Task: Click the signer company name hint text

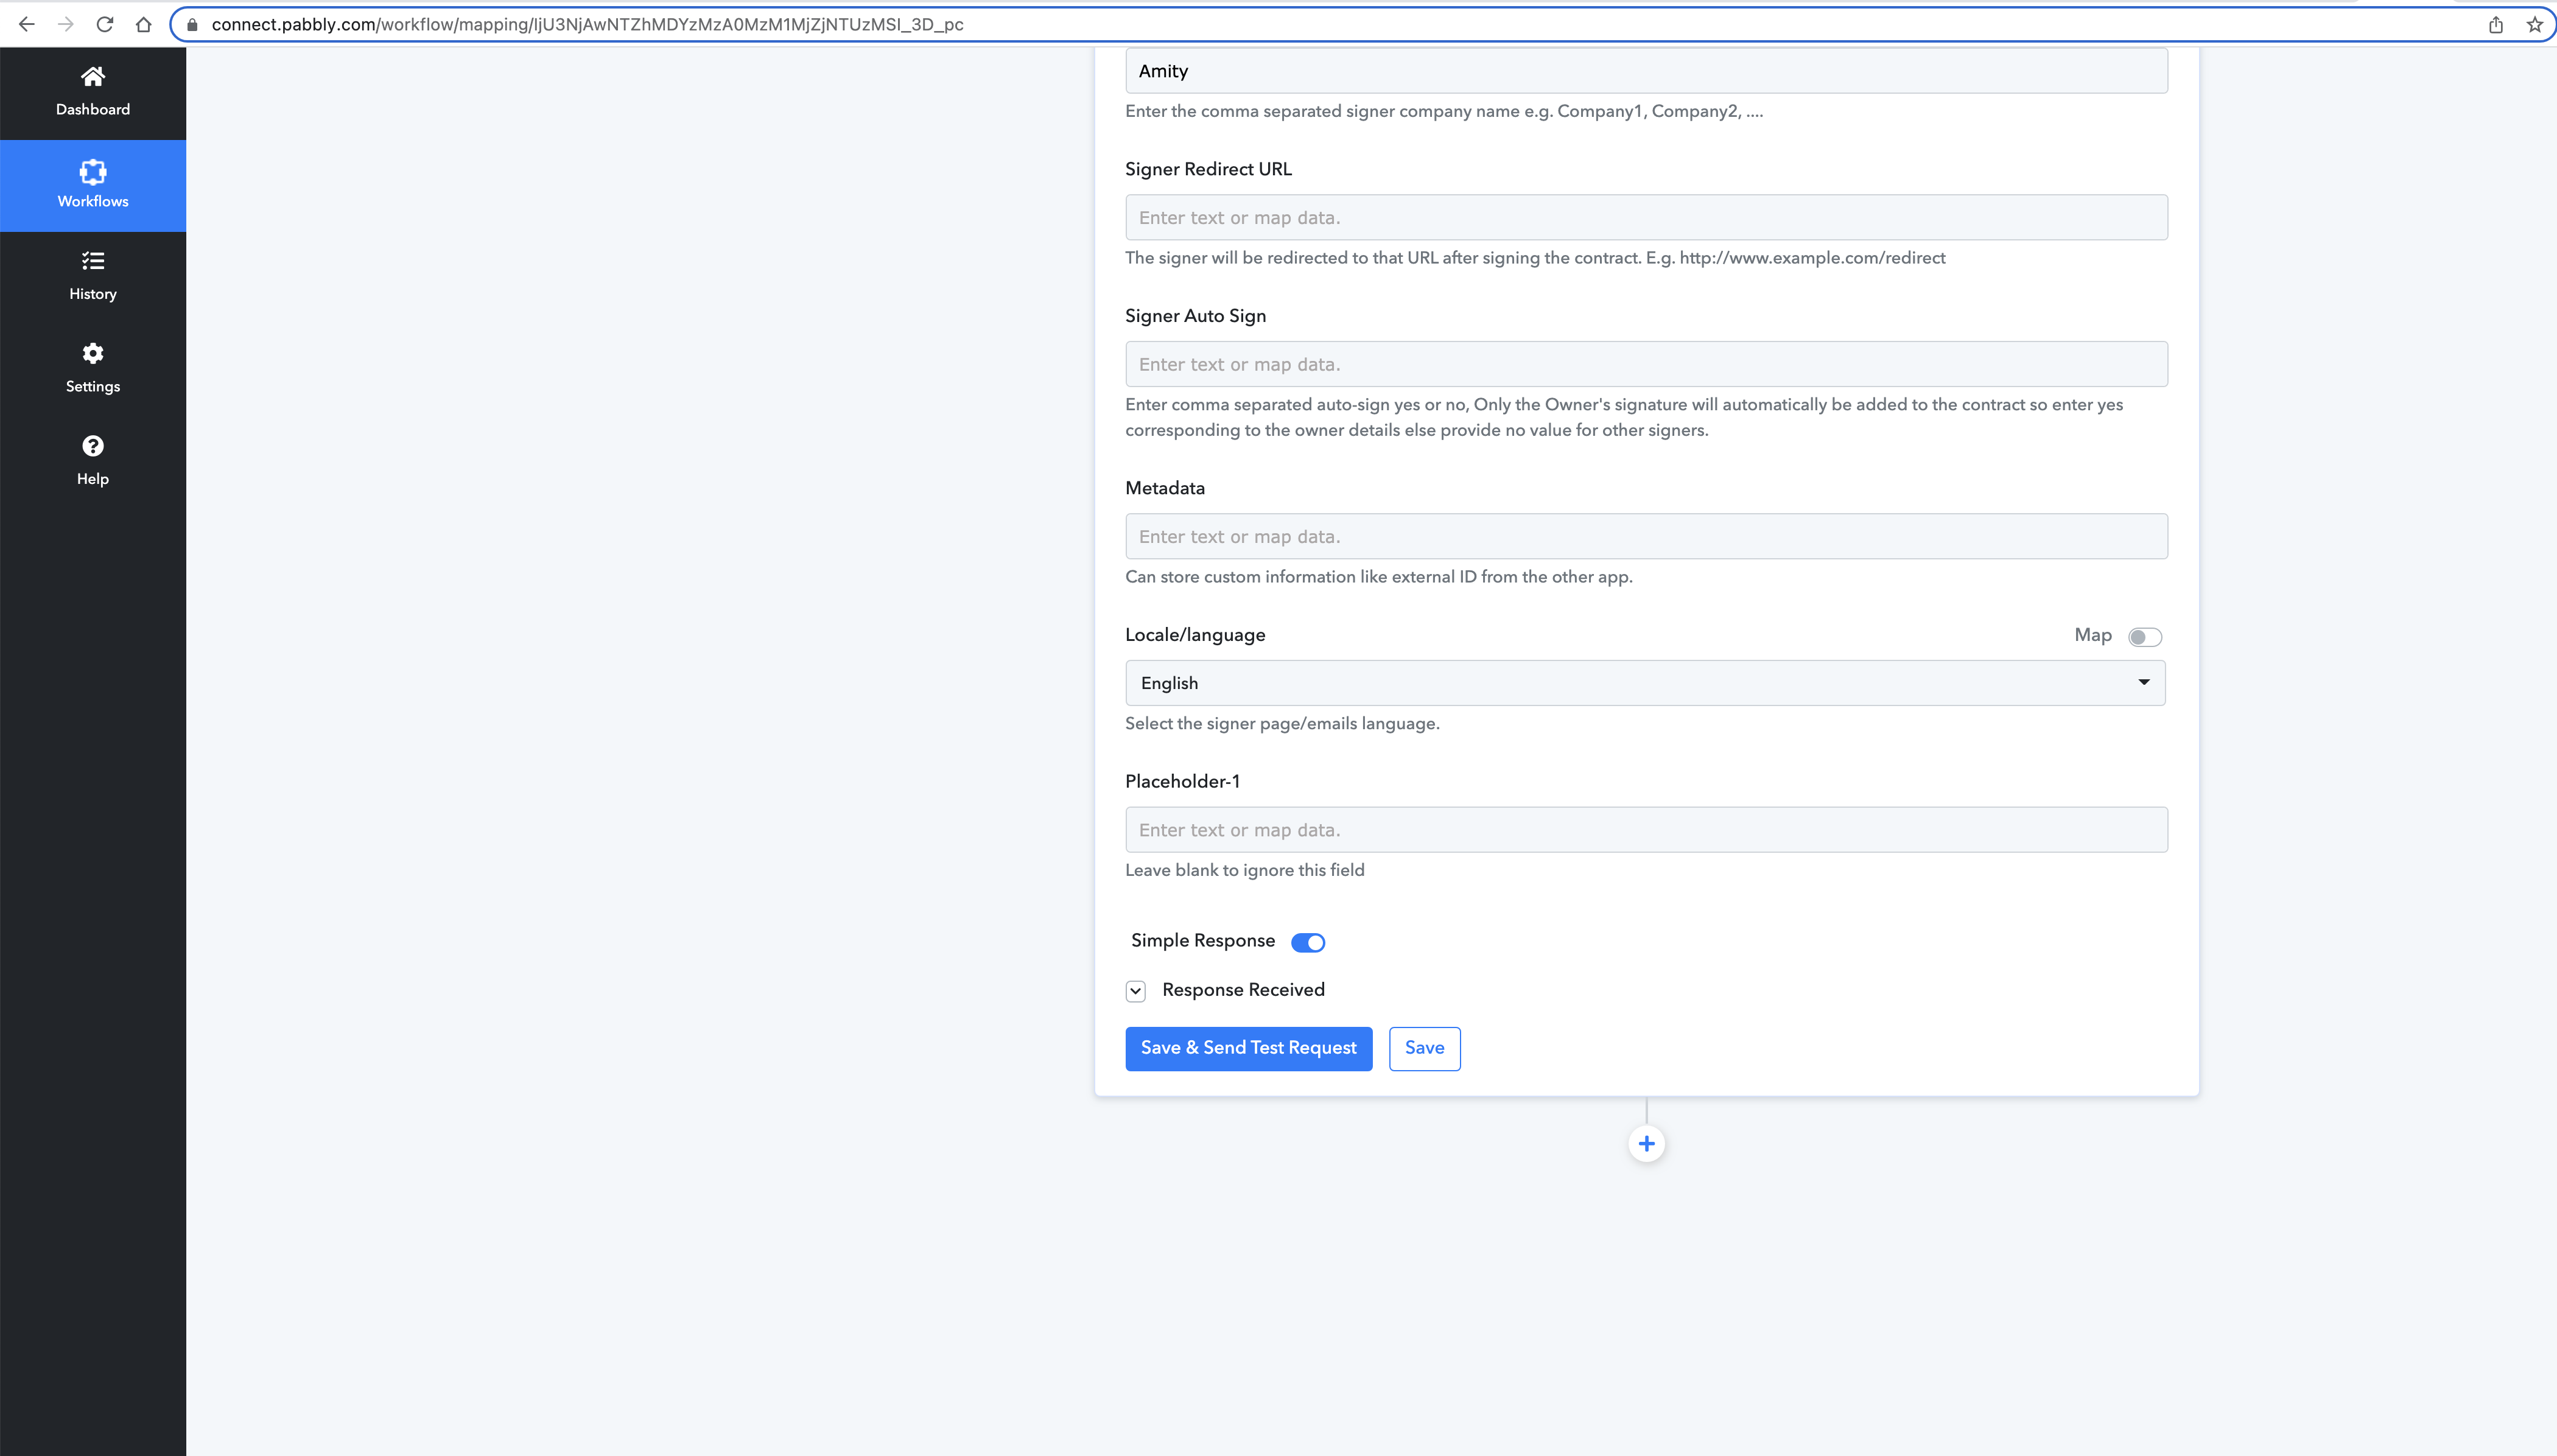Action: point(1443,111)
